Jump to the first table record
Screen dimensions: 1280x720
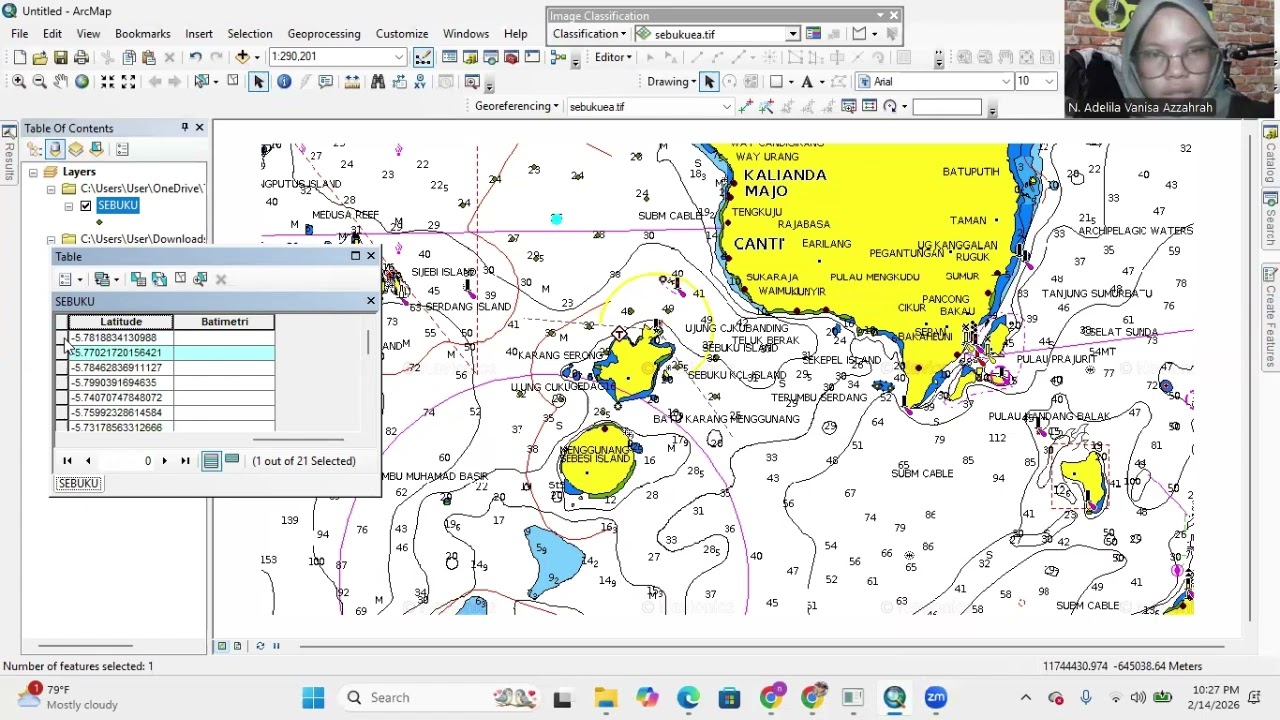(67, 461)
